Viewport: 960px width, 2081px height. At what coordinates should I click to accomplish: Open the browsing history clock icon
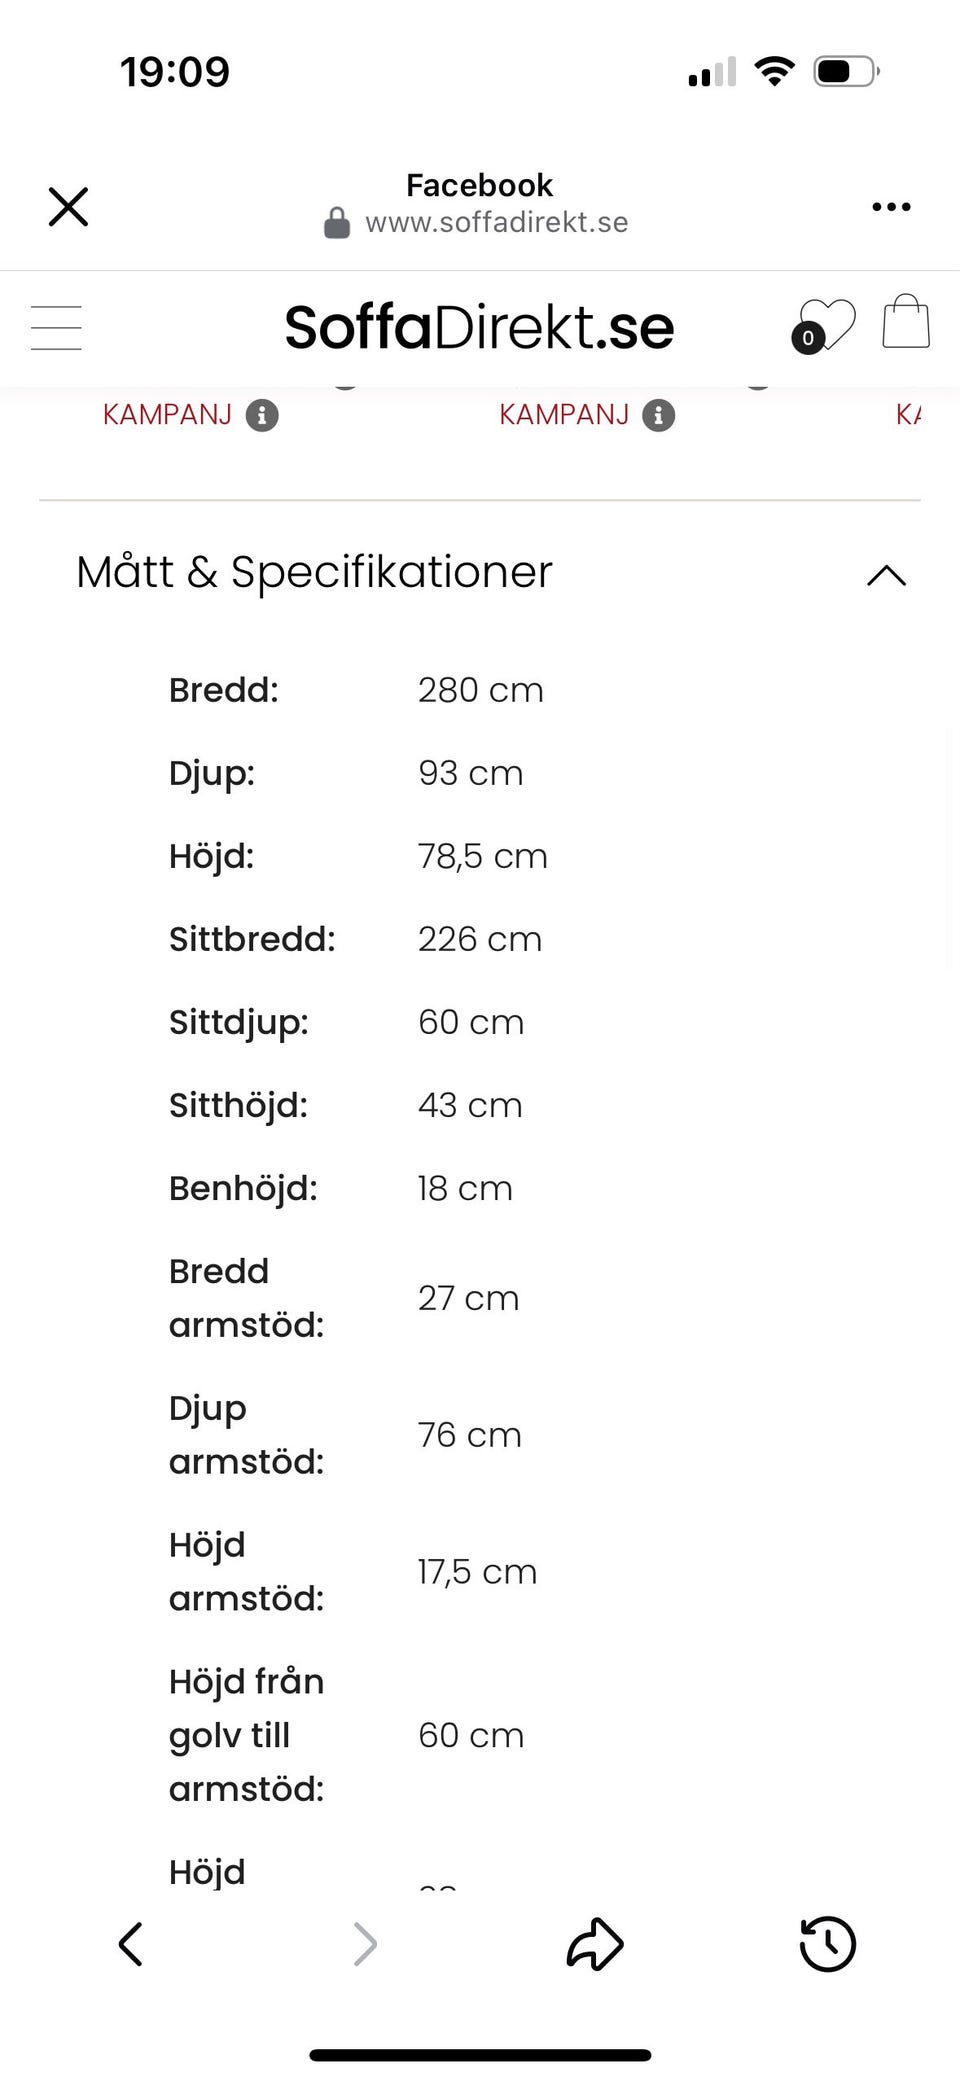(x=827, y=1944)
